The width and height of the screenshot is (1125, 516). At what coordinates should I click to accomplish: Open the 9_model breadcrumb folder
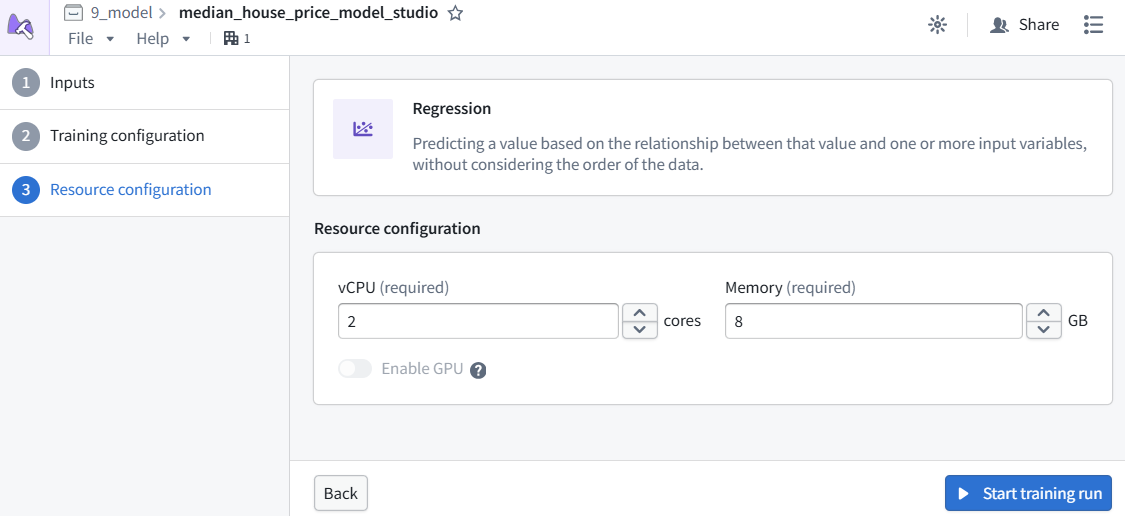[x=121, y=13]
